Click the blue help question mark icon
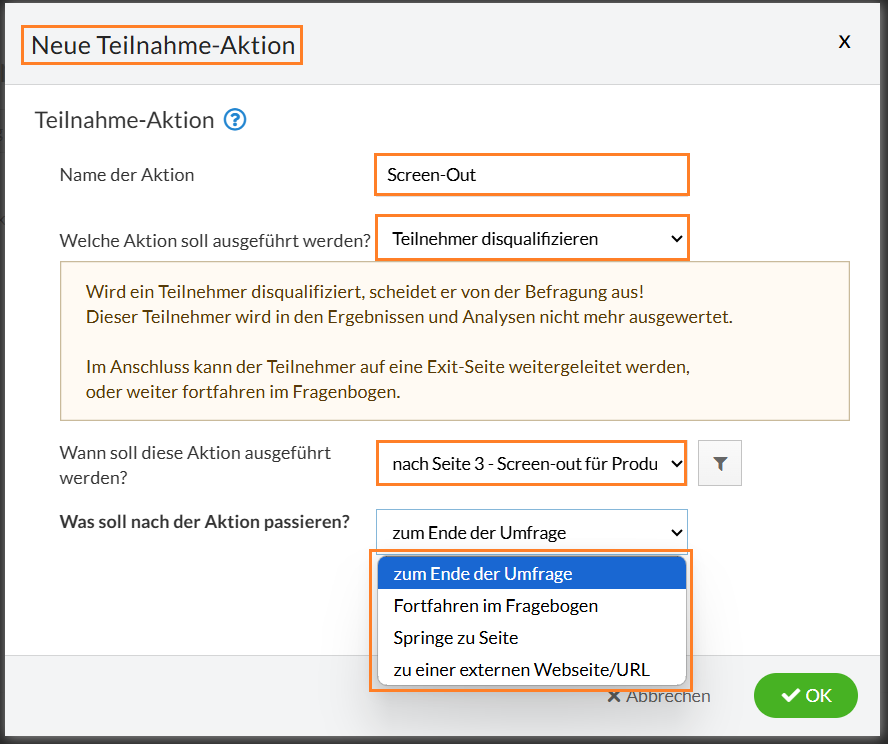Screen dimensions: 888x744 pyautogui.click(x=235, y=121)
